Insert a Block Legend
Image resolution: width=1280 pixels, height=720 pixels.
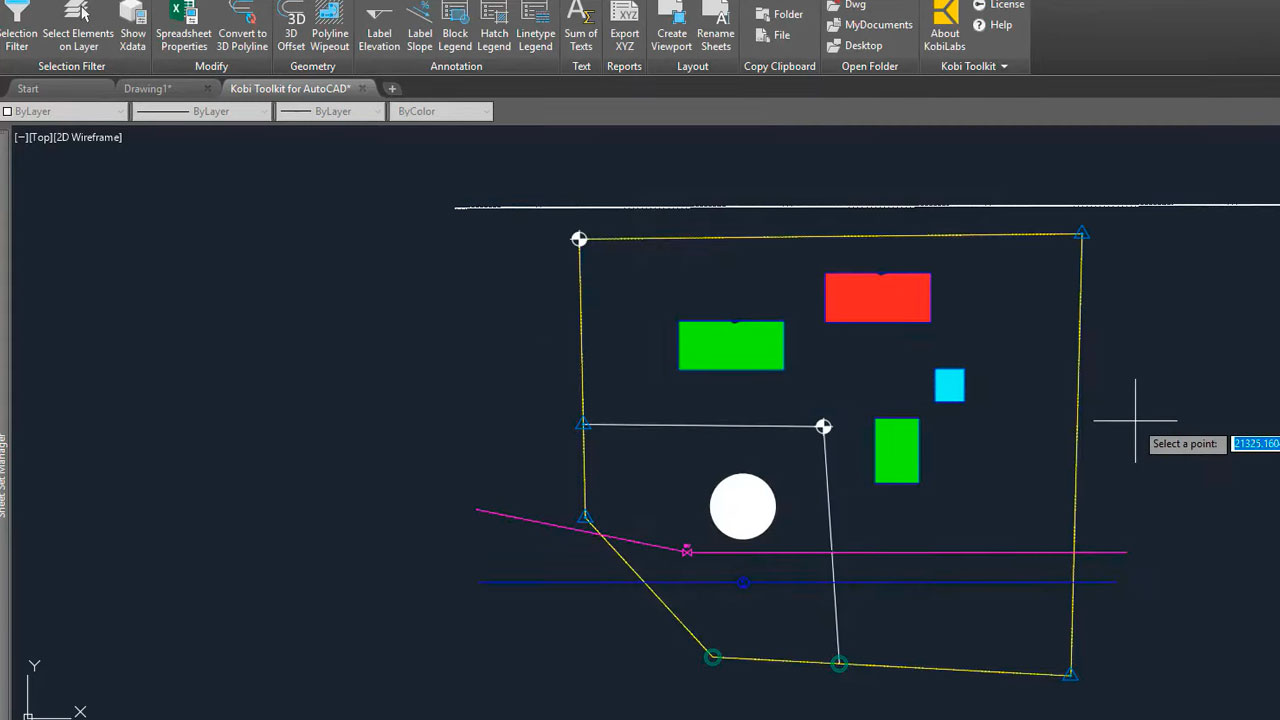pyautogui.click(x=455, y=27)
